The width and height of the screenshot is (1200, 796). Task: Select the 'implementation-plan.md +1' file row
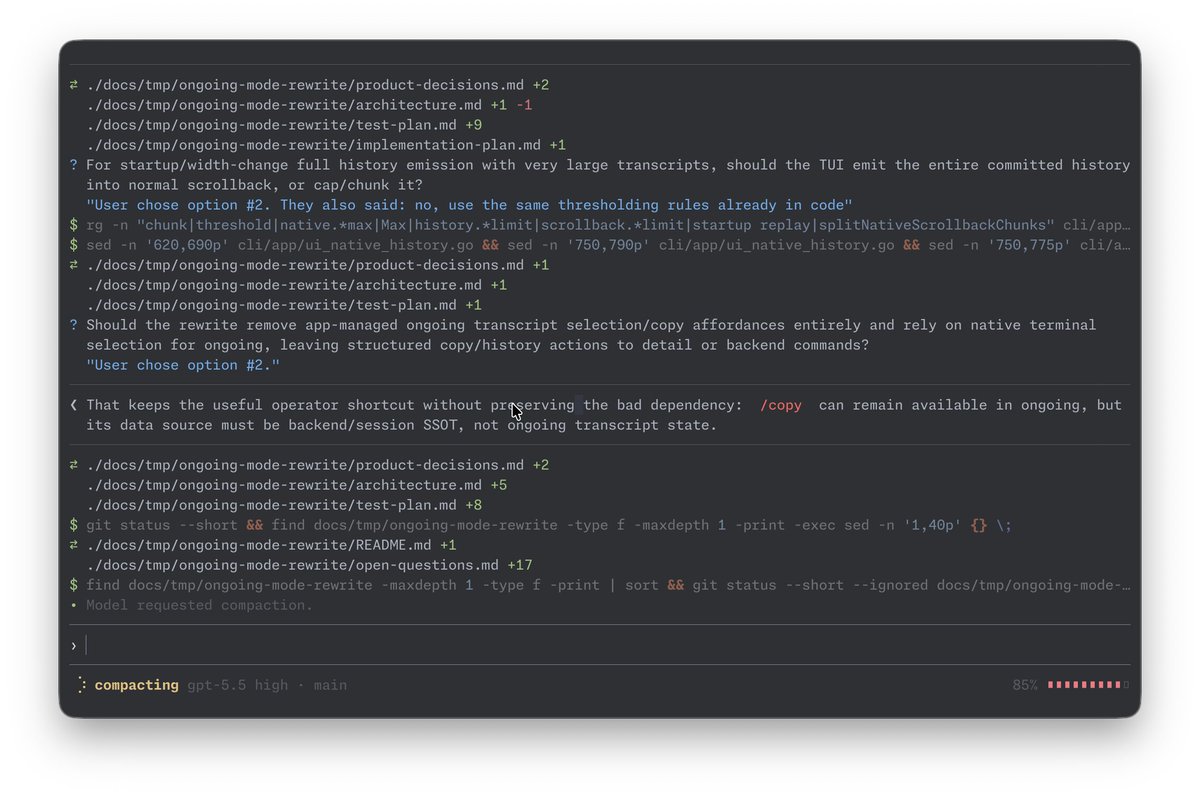326,145
